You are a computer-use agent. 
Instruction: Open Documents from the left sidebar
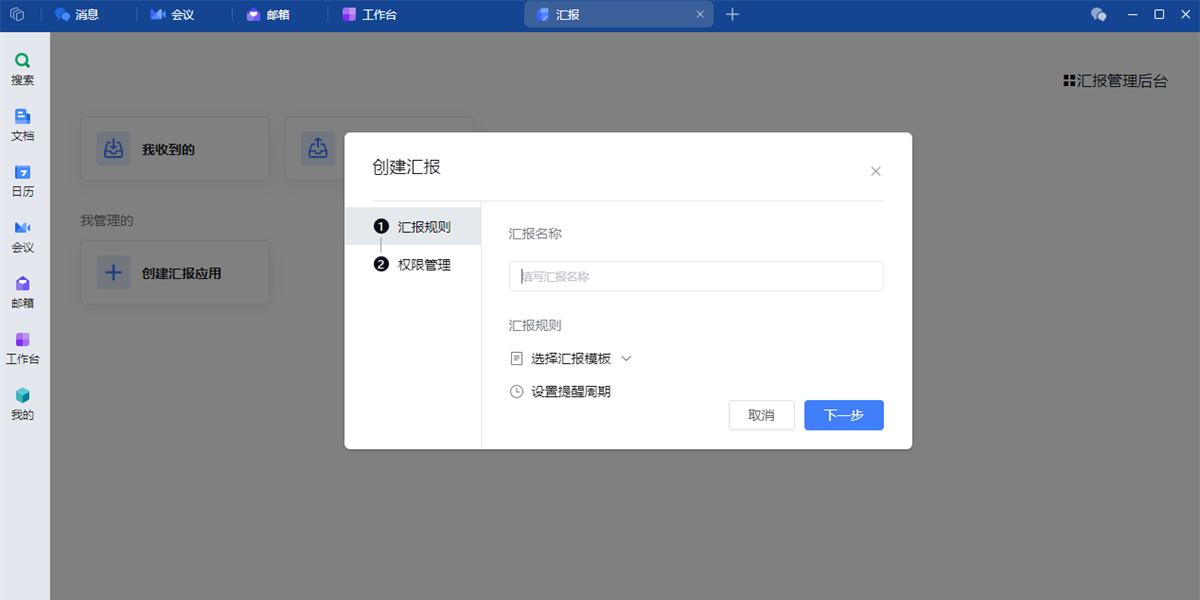pos(22,117)
